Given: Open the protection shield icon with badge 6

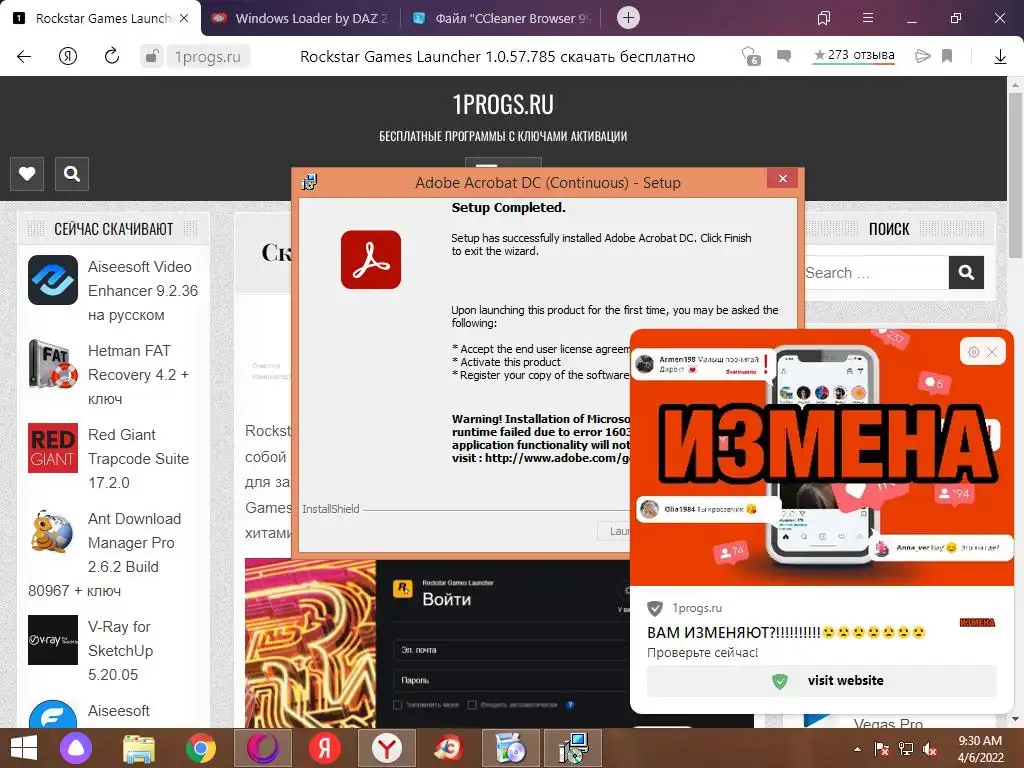Looking at the screenshot, I should point(751,56).
